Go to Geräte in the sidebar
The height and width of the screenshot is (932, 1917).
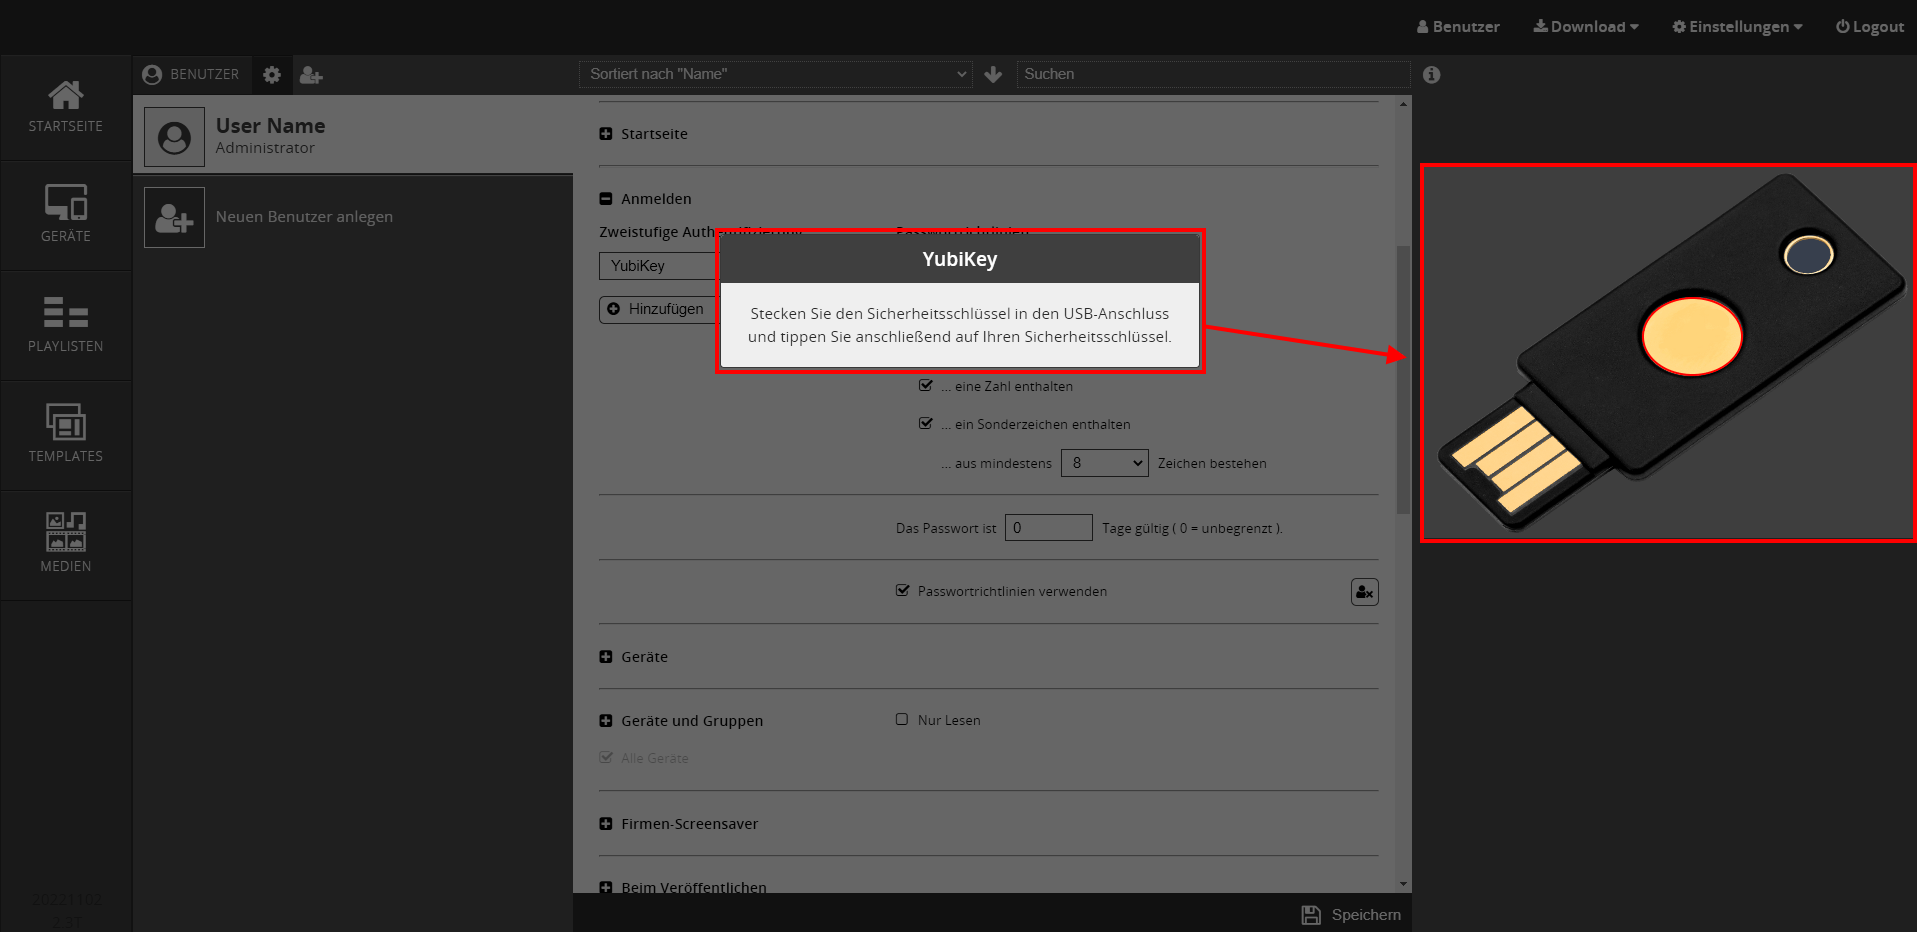pos(66,214)
